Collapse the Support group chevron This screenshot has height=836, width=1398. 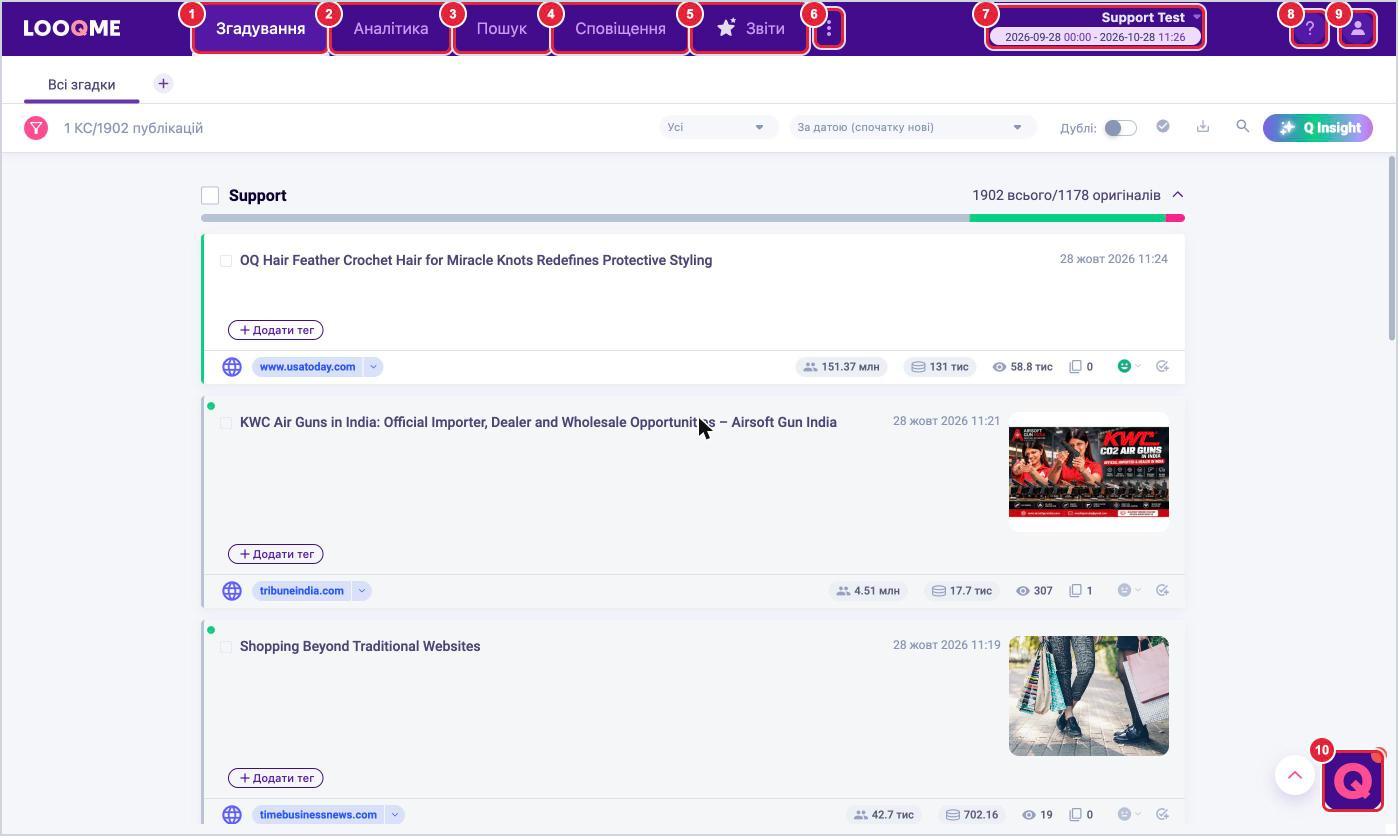[1178, 195]
